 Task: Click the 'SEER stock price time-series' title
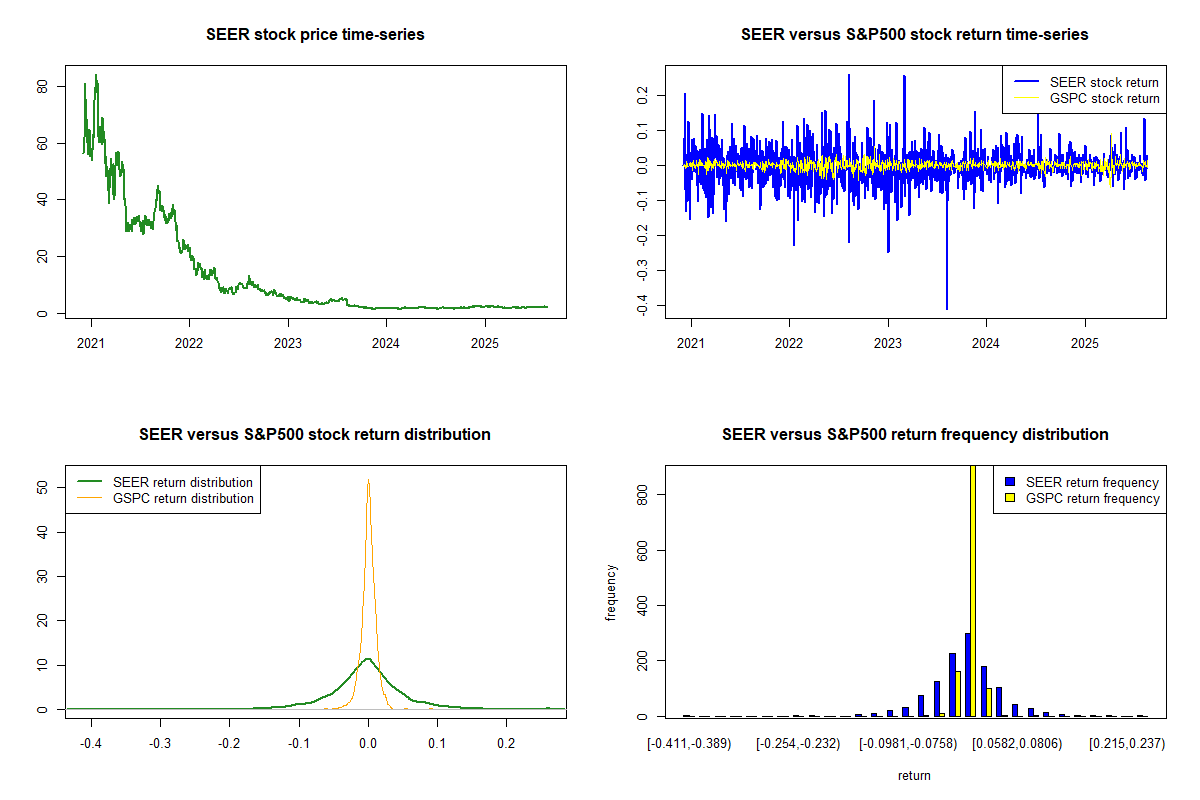coord(315,35)
